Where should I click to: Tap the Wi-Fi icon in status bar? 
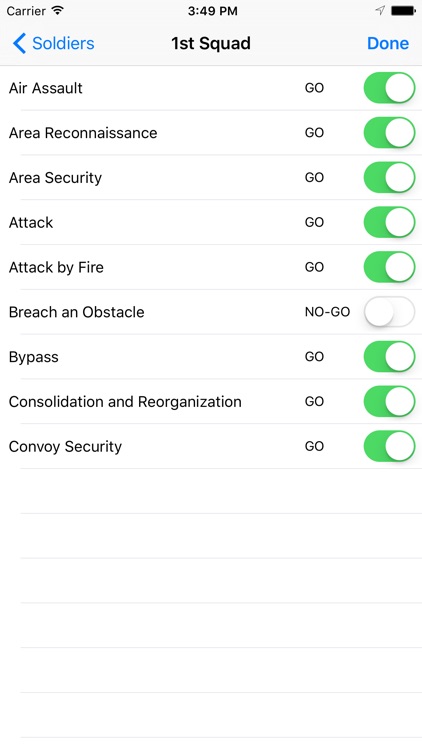click(57, 11)
